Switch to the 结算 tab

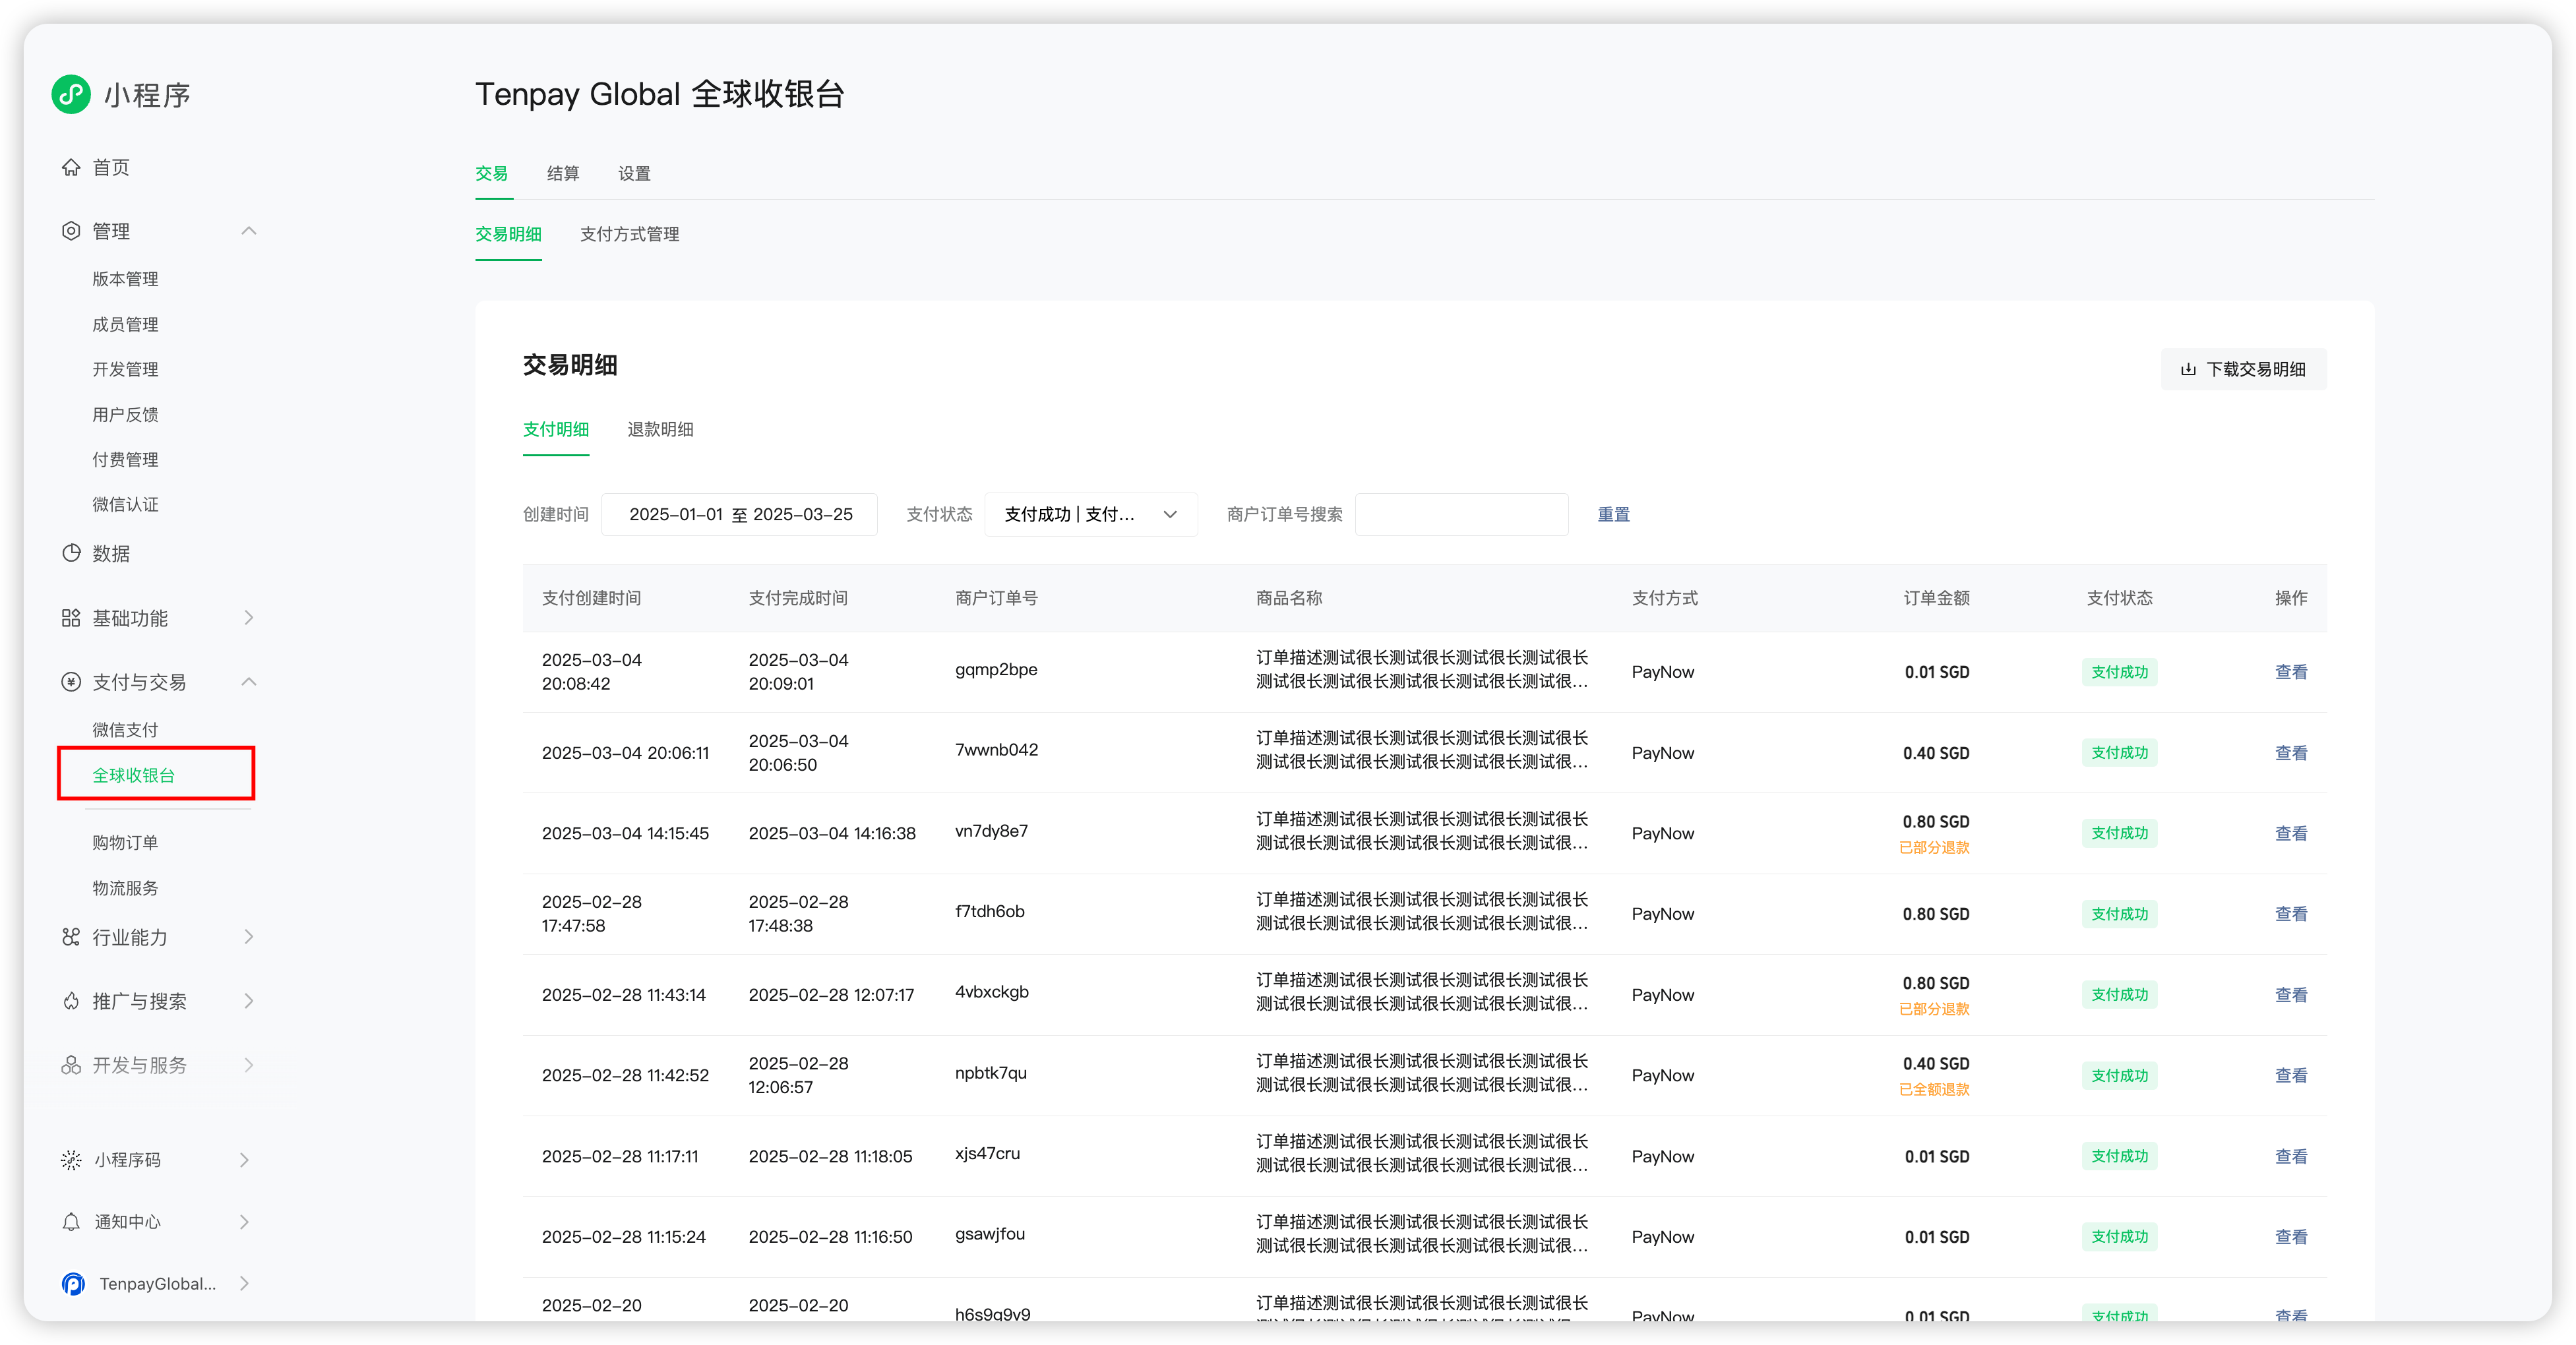[563, 173]
